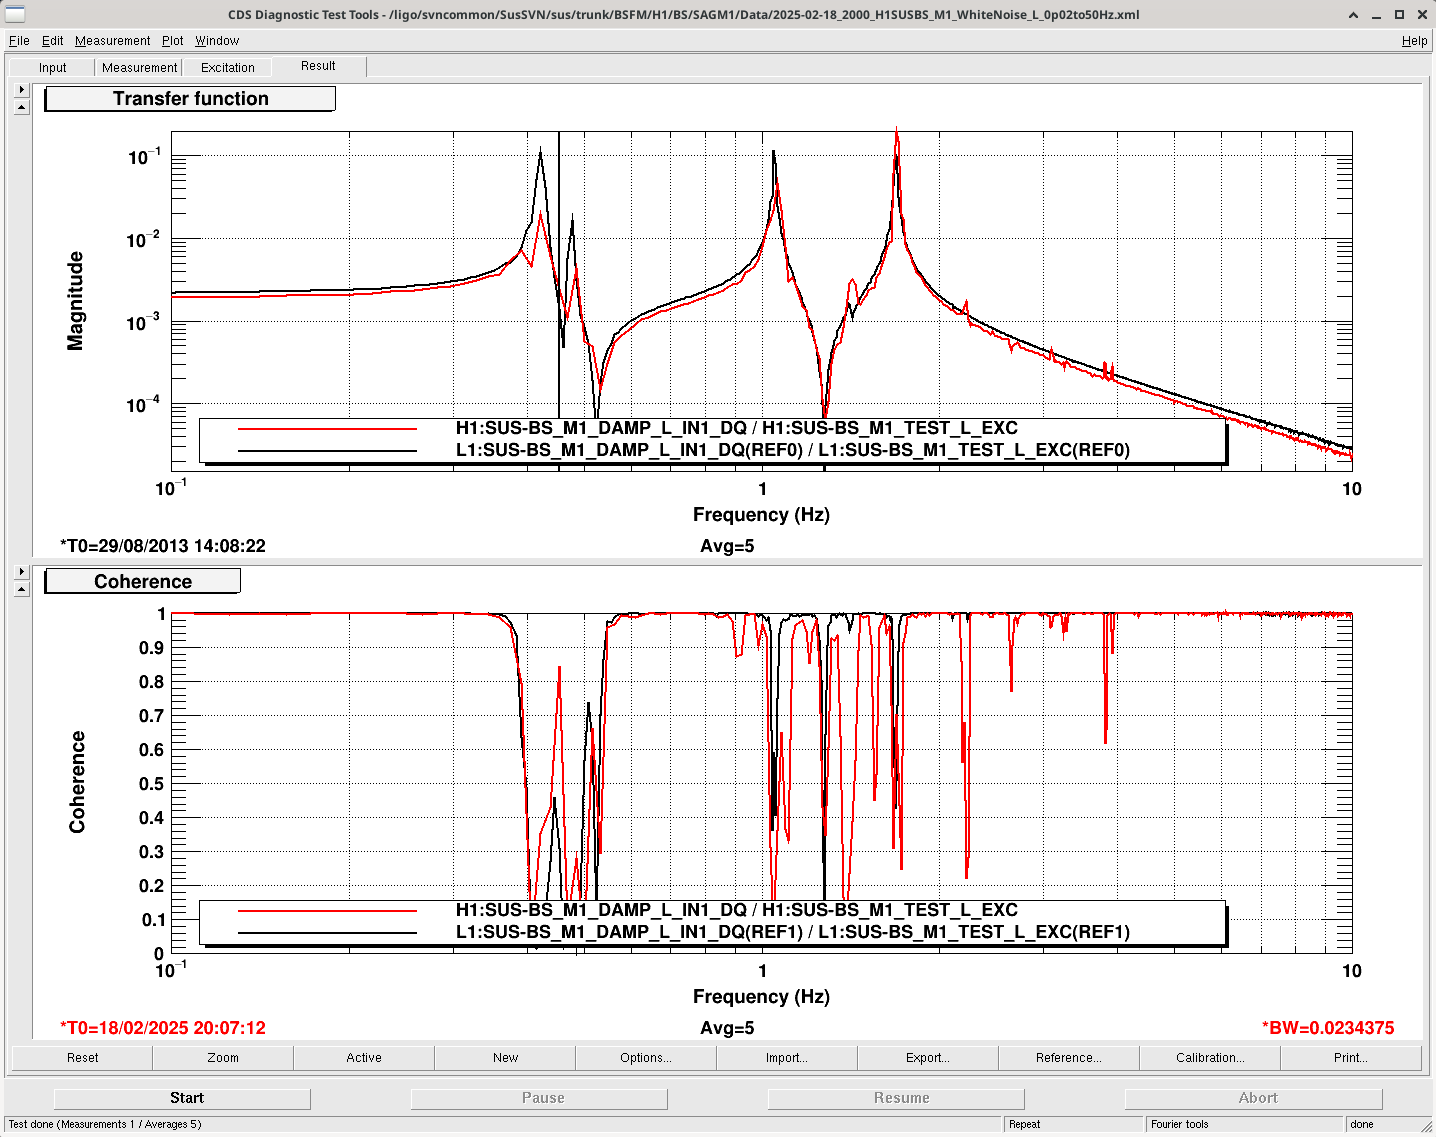
Task: Click the Magnitude axis label
Action: tap(75, 301)
